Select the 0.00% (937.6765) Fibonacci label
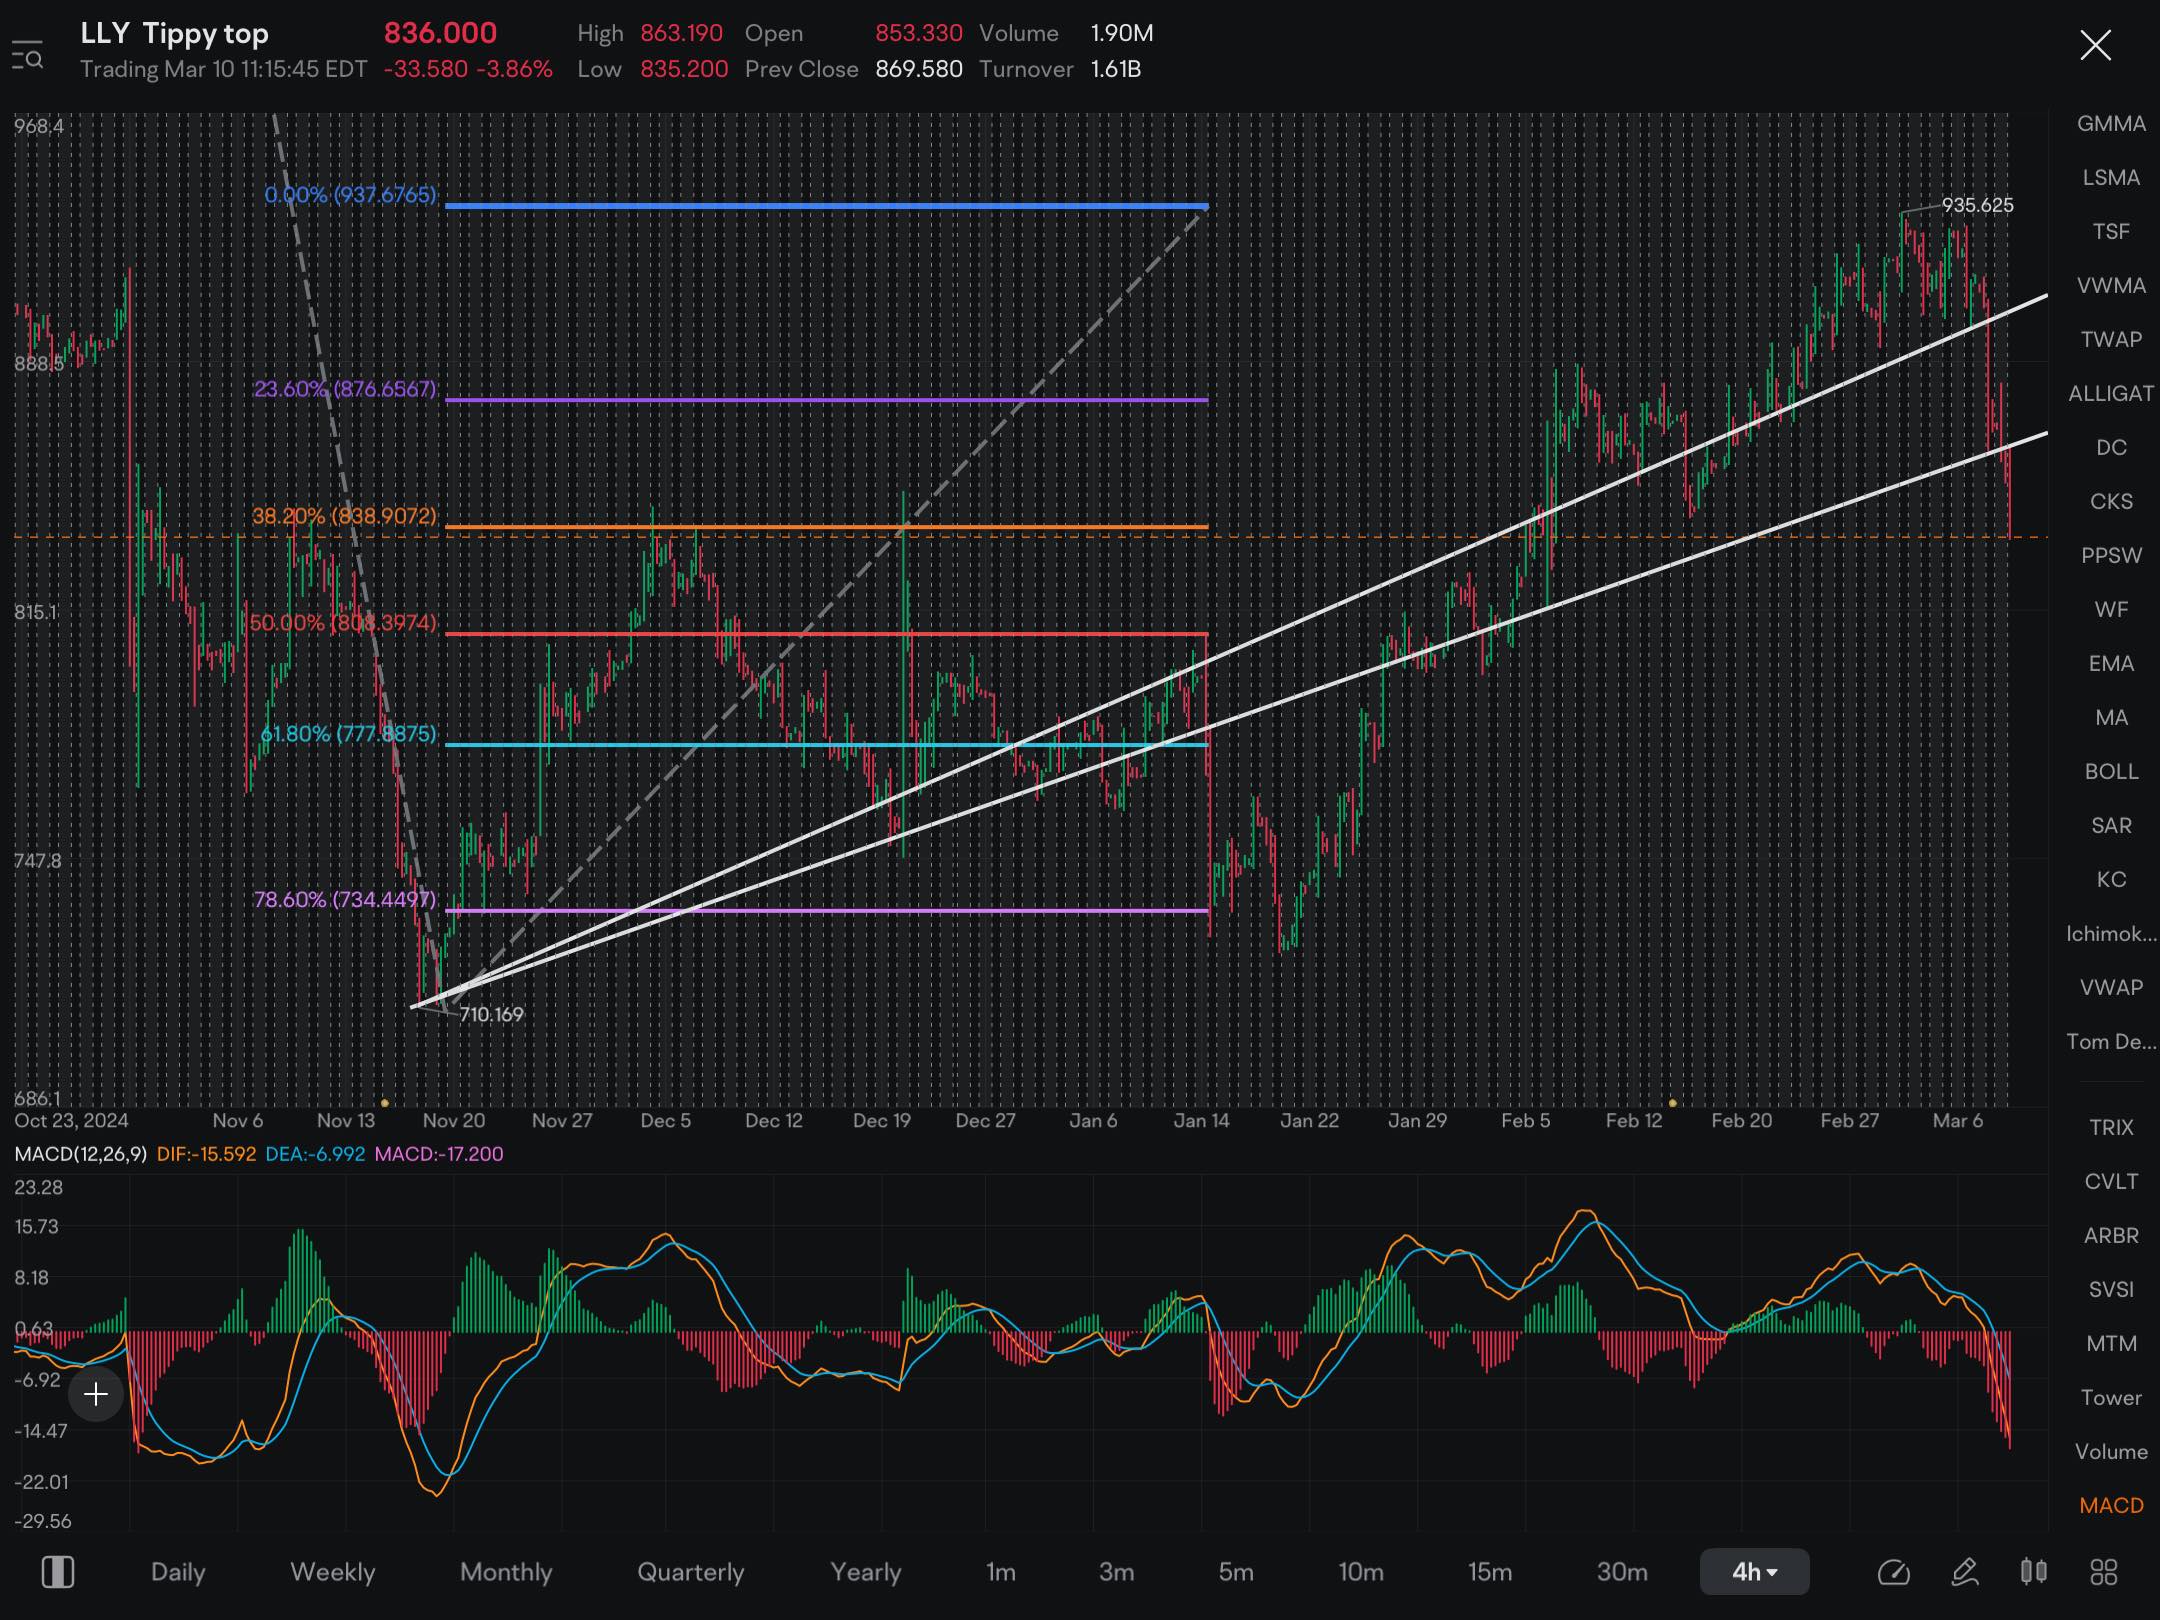 [350, 195]
